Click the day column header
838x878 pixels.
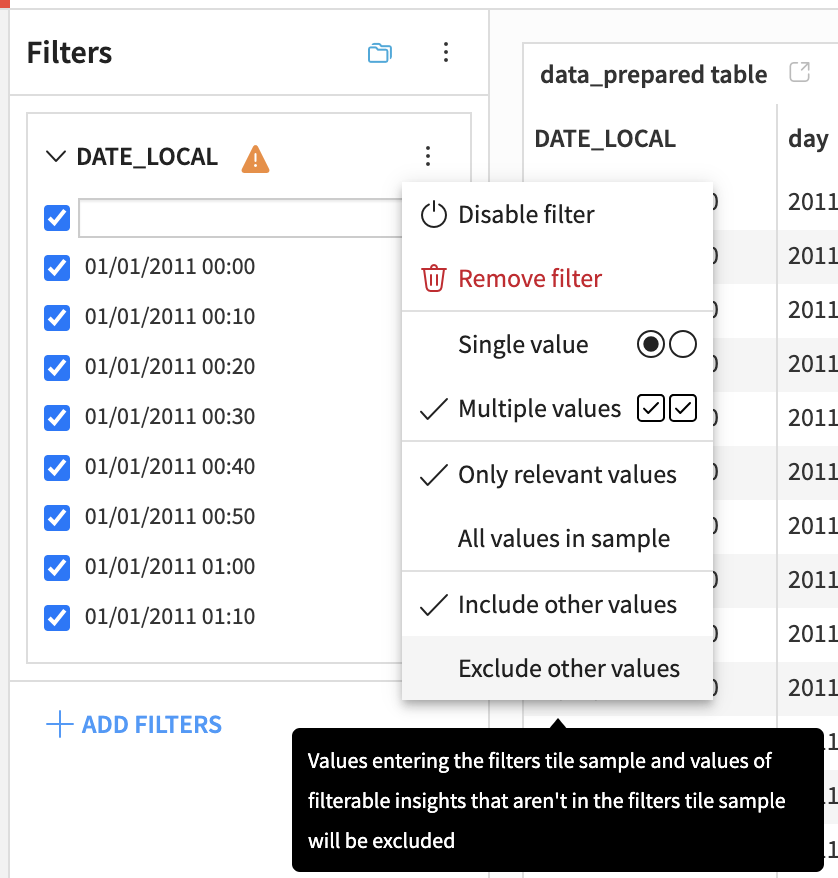tap(808, 139)
